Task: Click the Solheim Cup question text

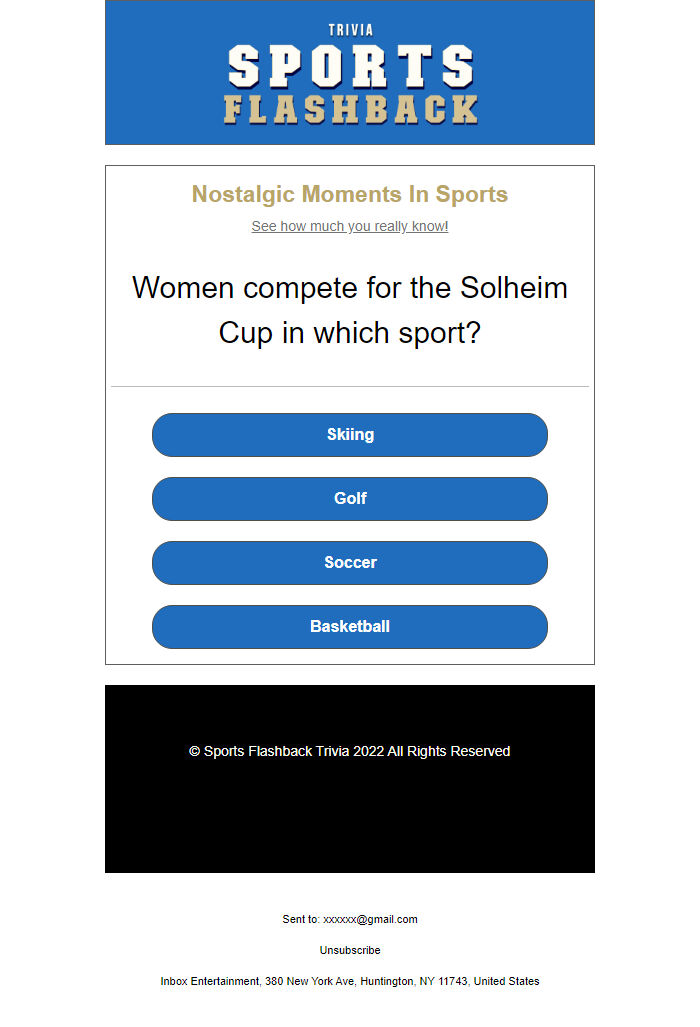Action: (x=350, y=310)
